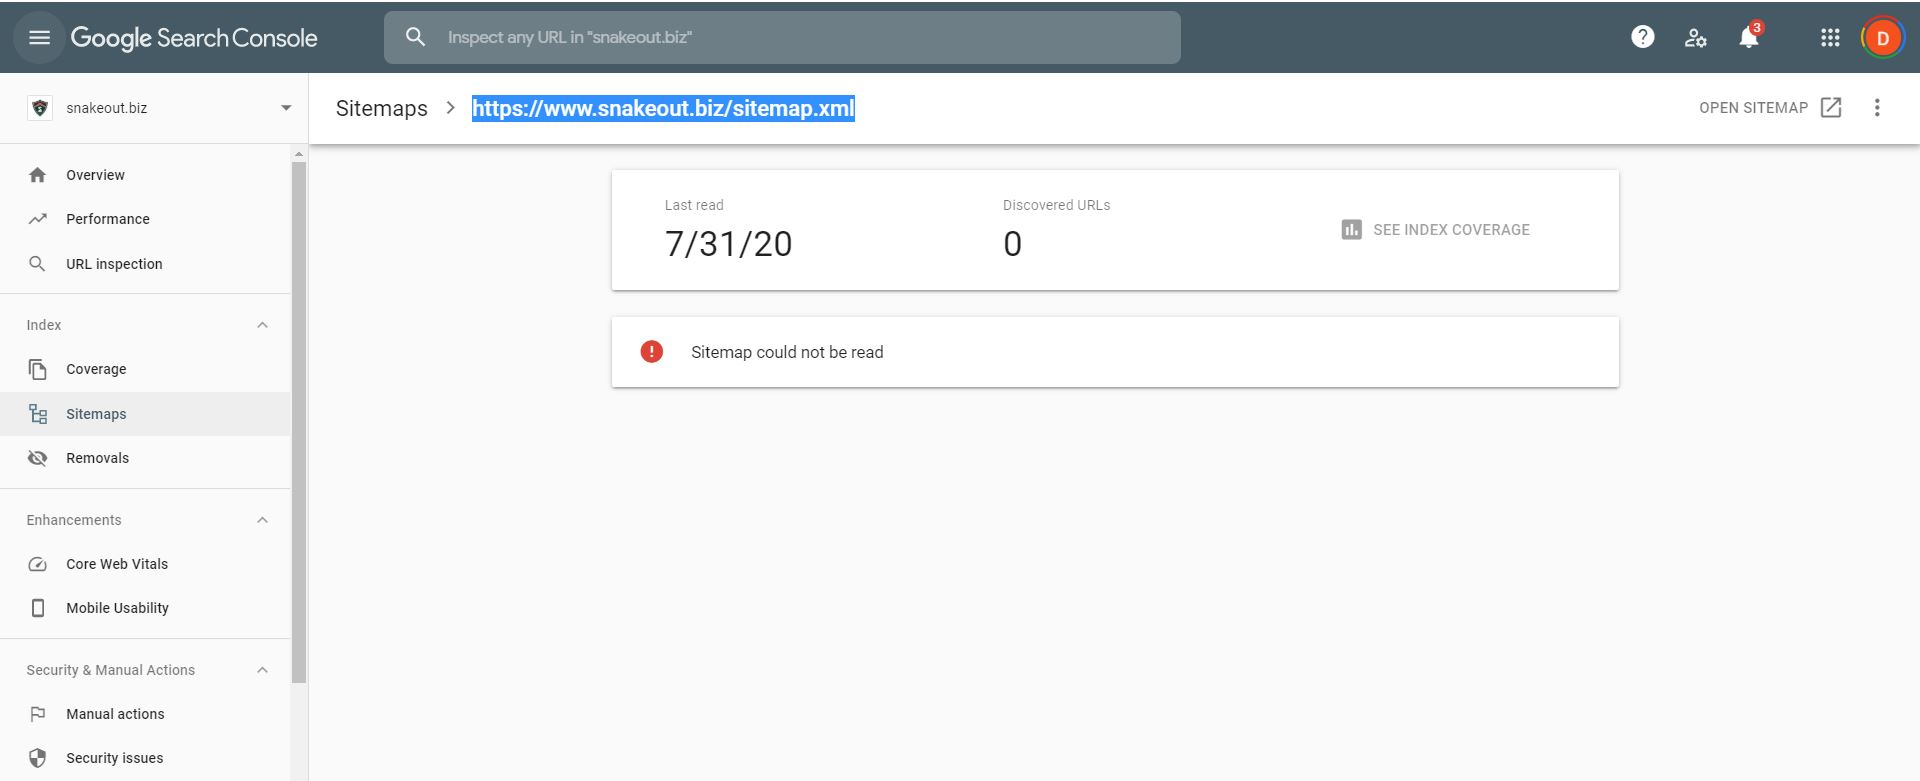Click the open-in-new-tab sitemap icon
The height and width of the screenshot is (781, 1920).
coord(1831,108)
